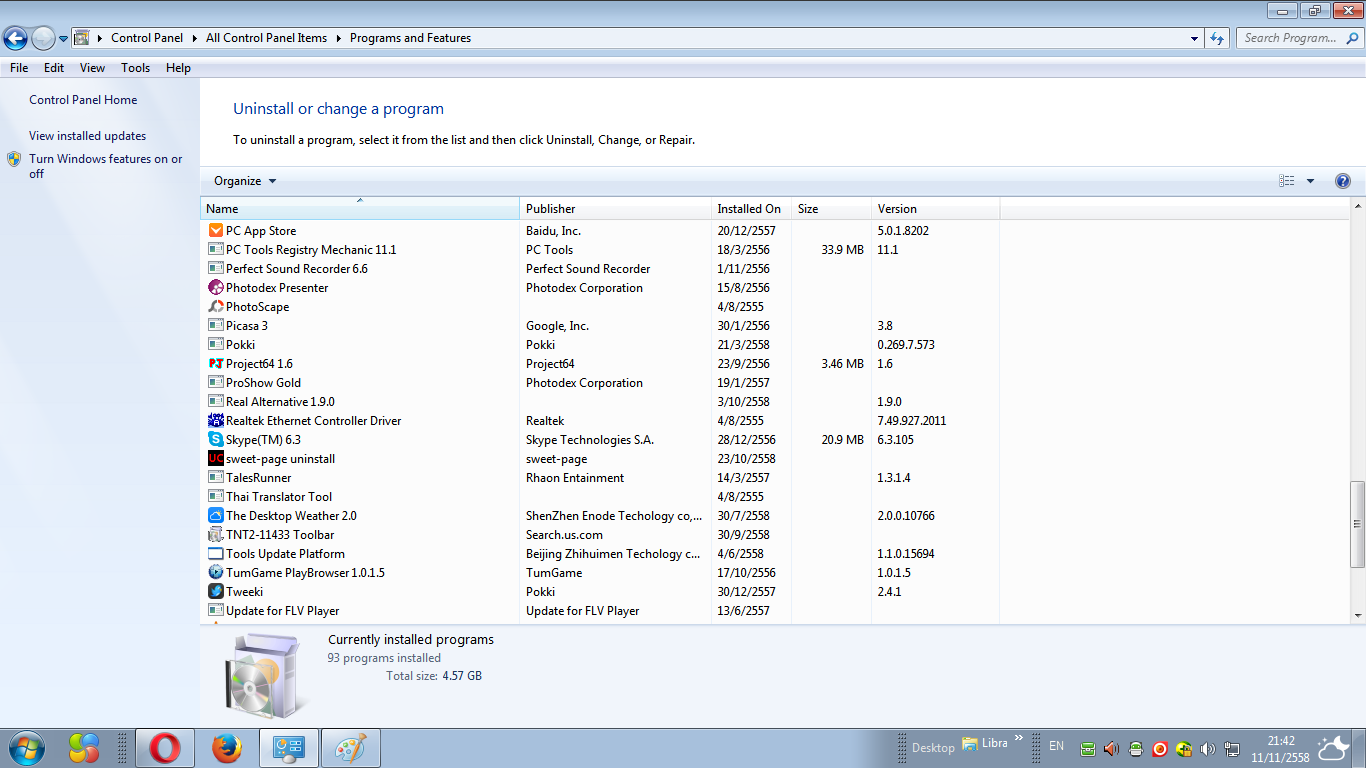The width and height of the screenshot is (1366, 768).
Task: Click the Tools Update Platform icon
Action: (x=215, y=554)
